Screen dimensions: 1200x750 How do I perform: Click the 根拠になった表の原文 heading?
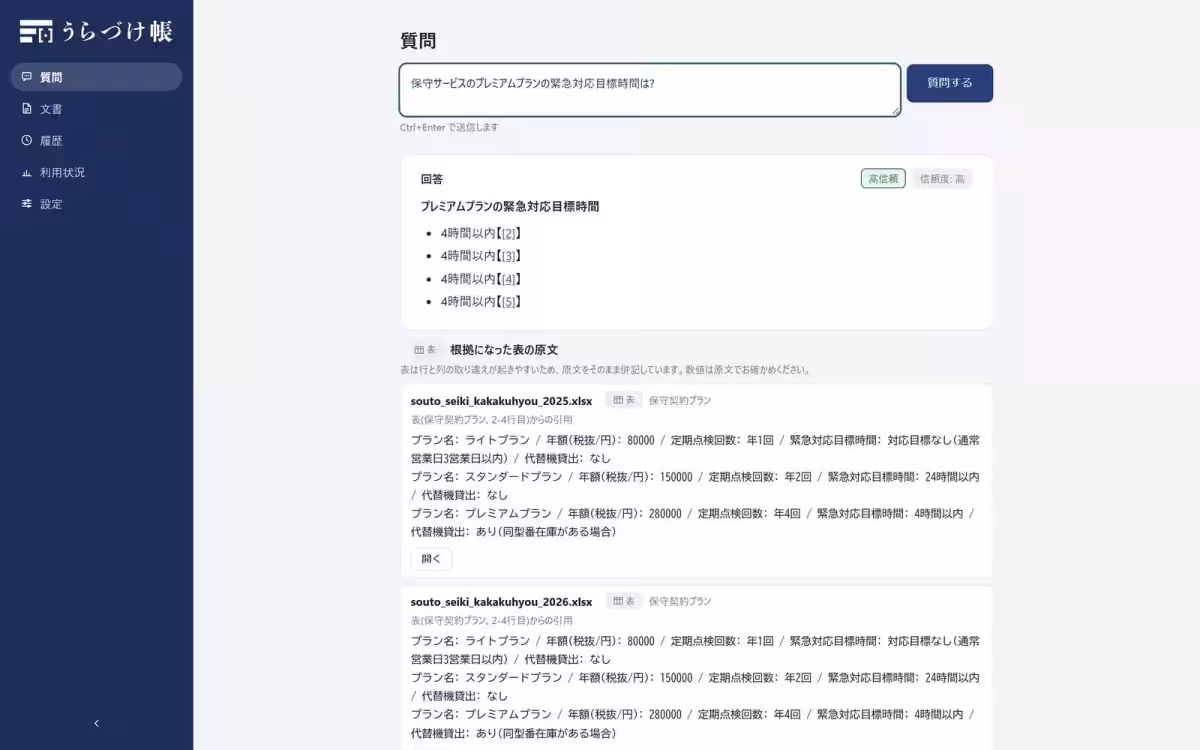[x=504, y=350]
